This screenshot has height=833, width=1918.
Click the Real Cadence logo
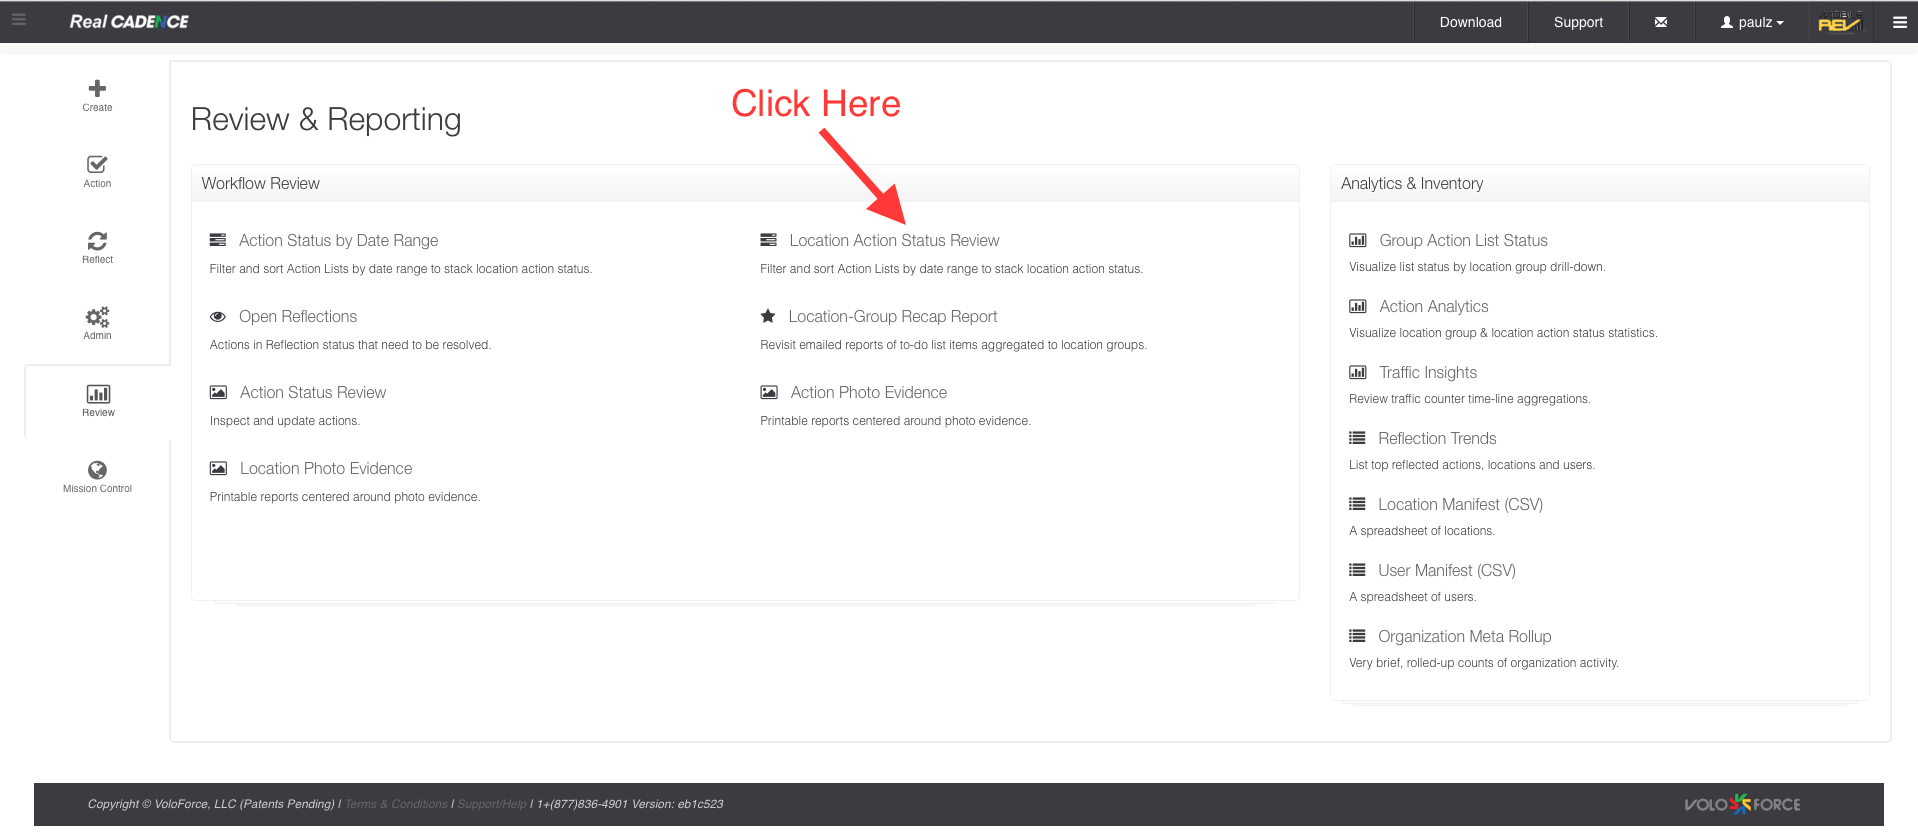click(x=129, y=22)
